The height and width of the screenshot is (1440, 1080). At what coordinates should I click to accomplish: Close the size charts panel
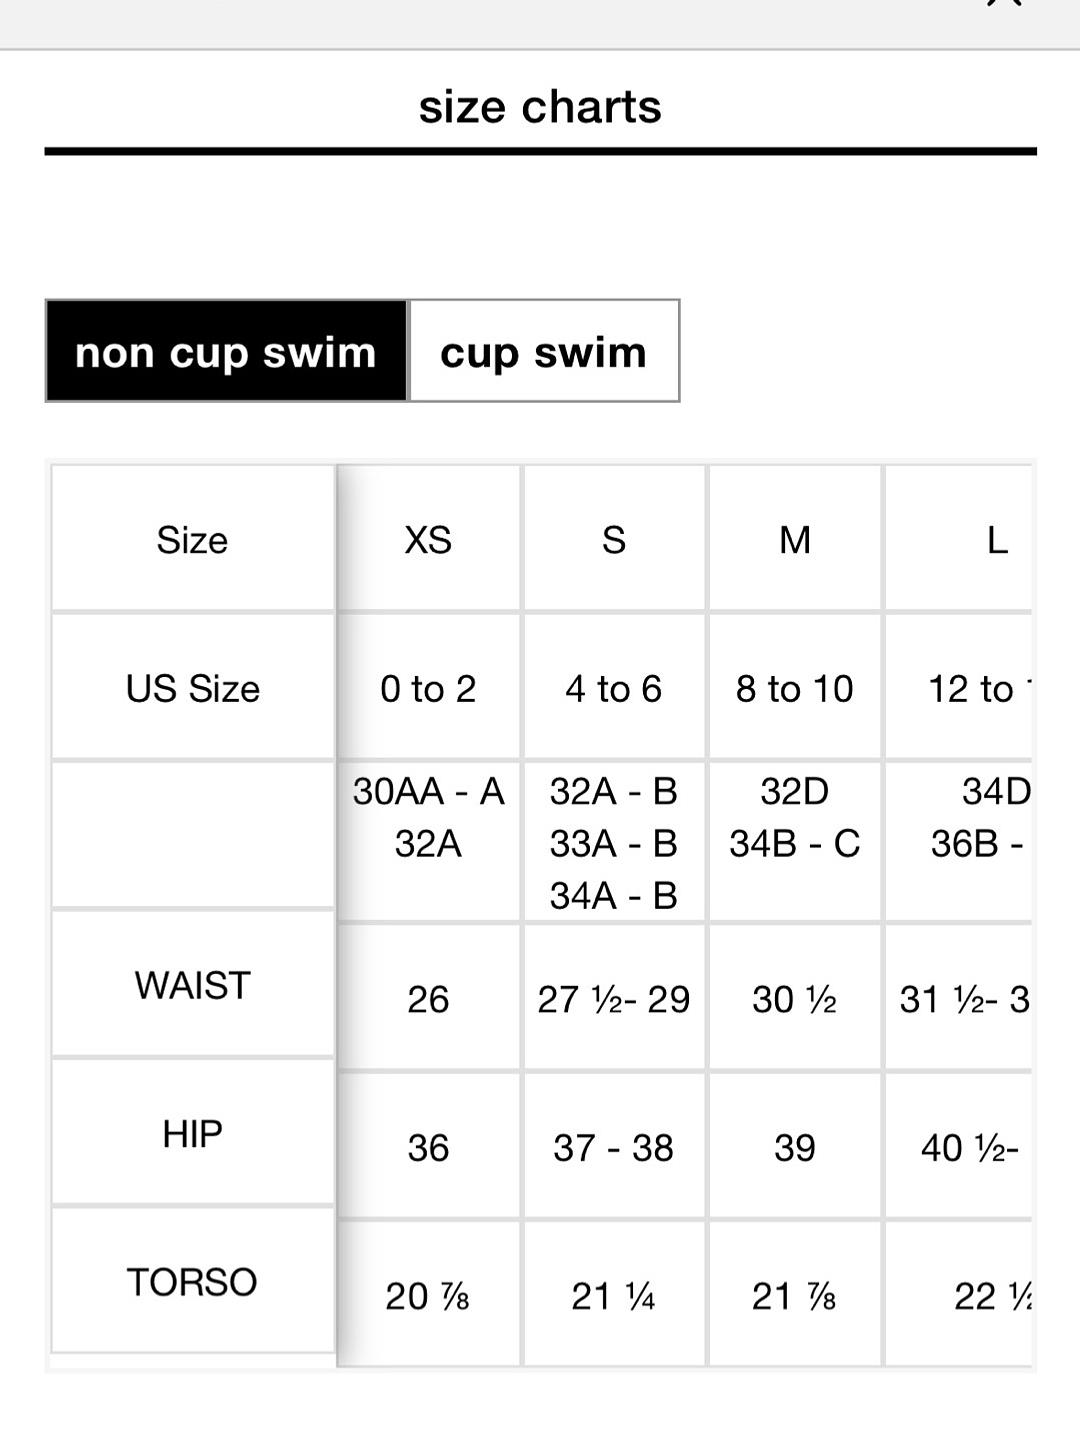(x=1004, y=3)
